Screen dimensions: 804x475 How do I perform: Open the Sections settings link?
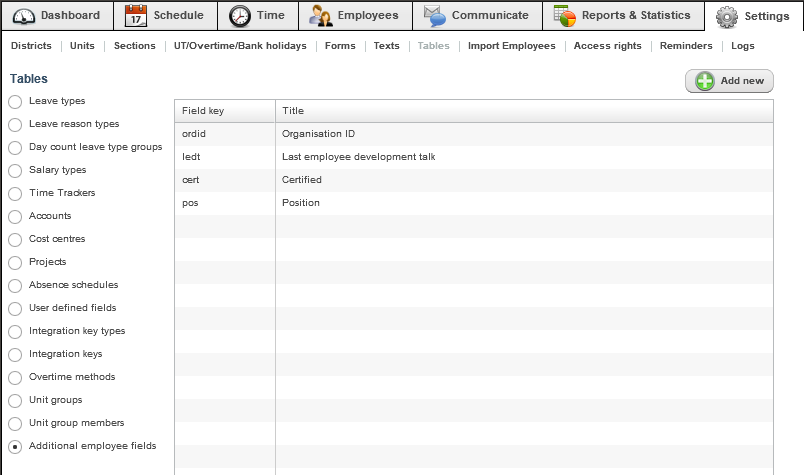[x=134, y=46]
